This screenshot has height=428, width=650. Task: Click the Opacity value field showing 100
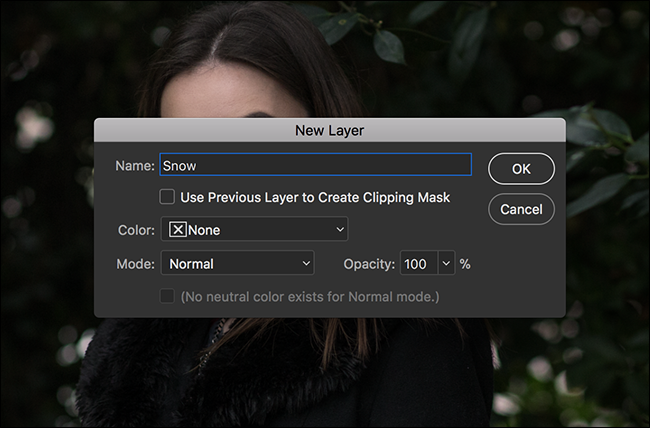point(419,263)
